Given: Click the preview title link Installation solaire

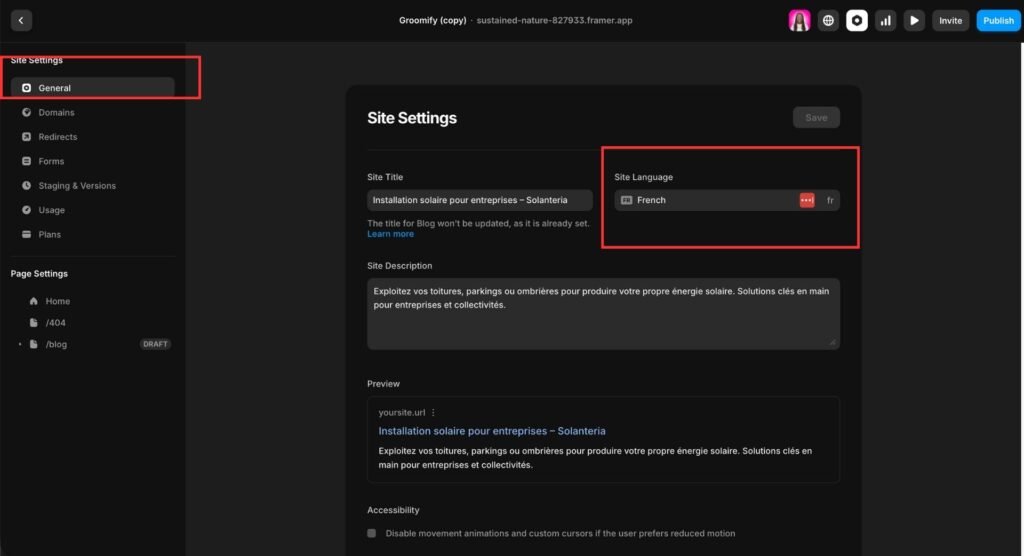Looking at the screenshot, I should tap(492, 431).
